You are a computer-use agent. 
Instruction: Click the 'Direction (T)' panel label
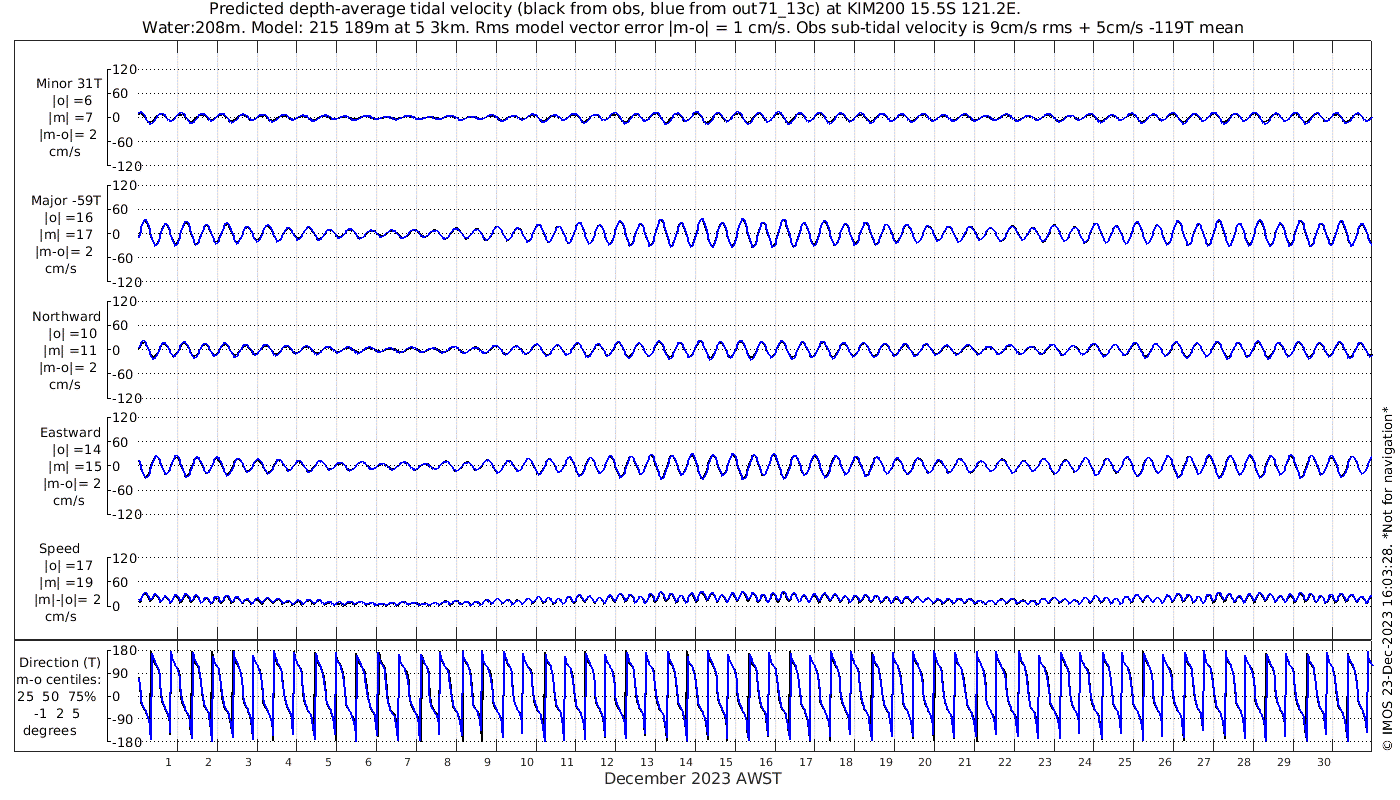[x=61, y=662]
